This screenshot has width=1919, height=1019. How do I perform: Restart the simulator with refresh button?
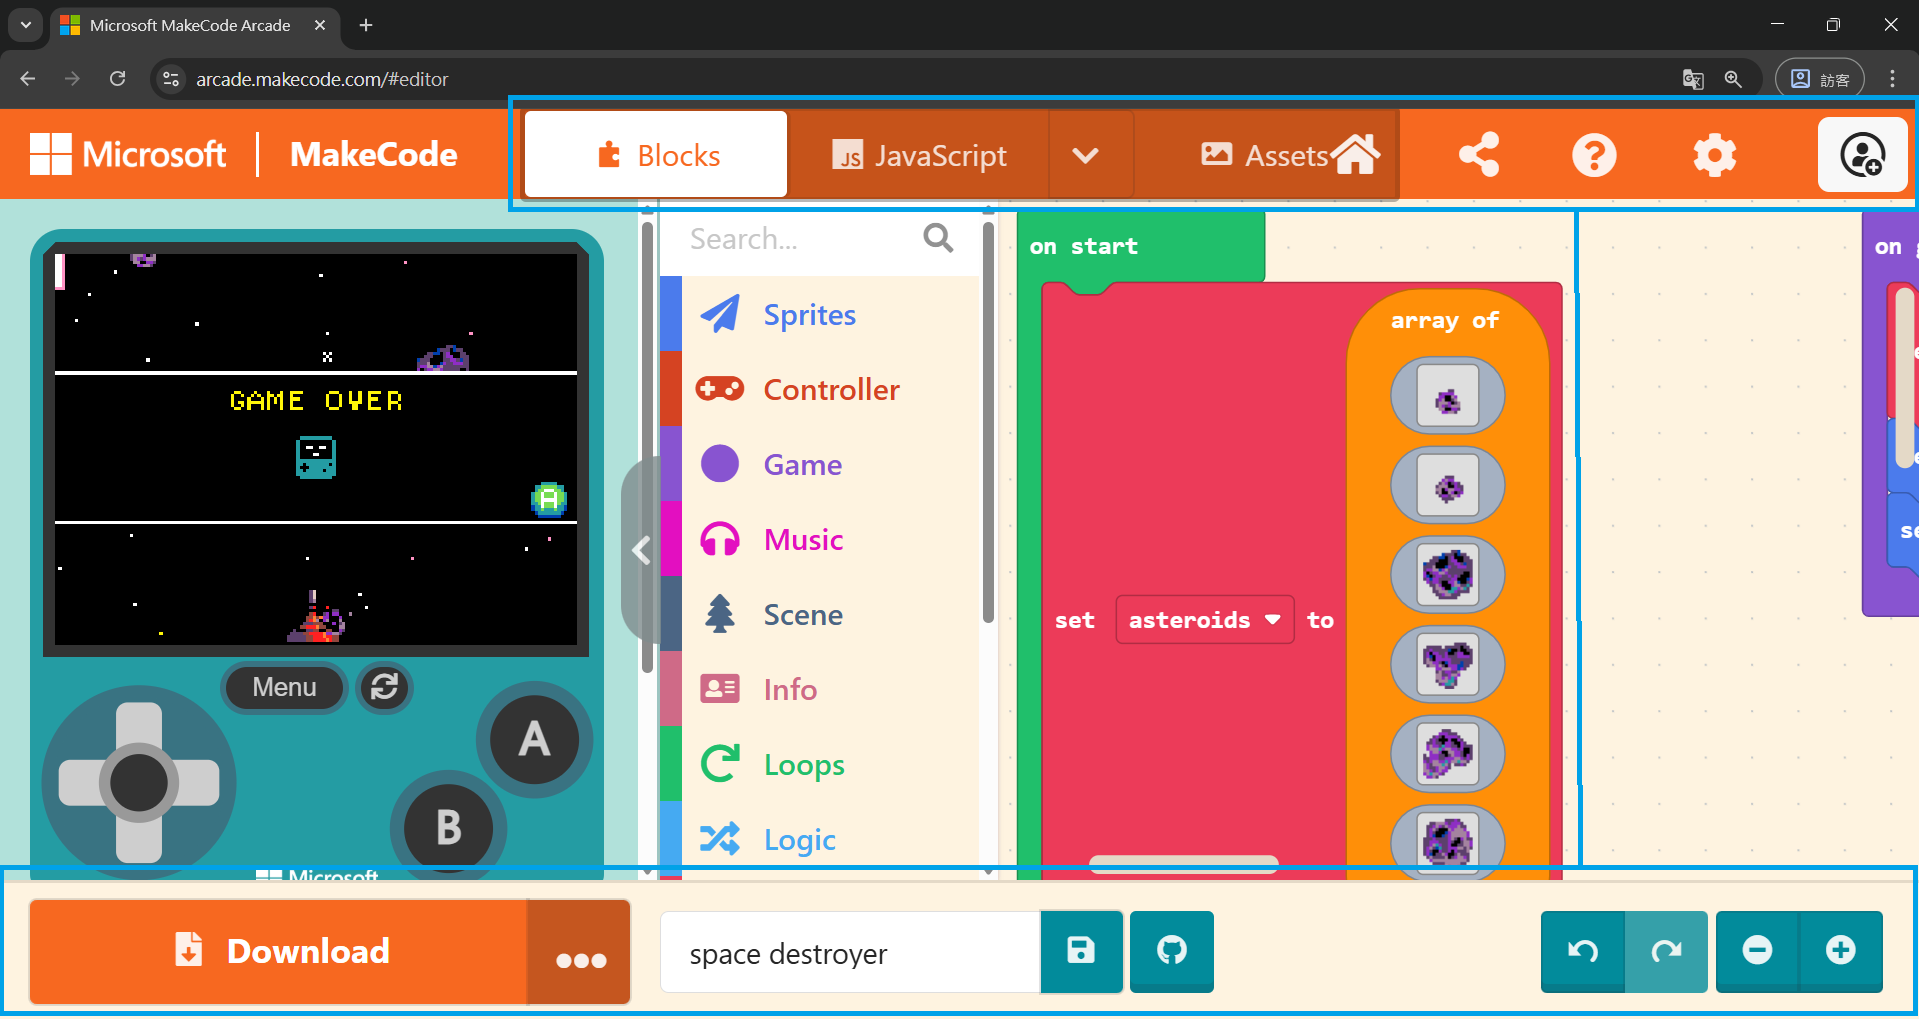click(x=385, y=688)
